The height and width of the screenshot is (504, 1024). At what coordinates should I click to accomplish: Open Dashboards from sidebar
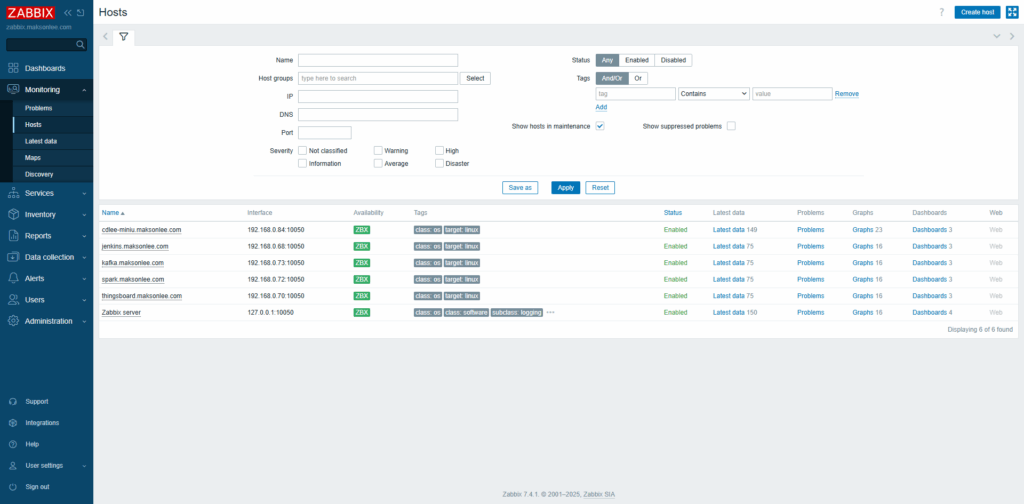[45, 69]
